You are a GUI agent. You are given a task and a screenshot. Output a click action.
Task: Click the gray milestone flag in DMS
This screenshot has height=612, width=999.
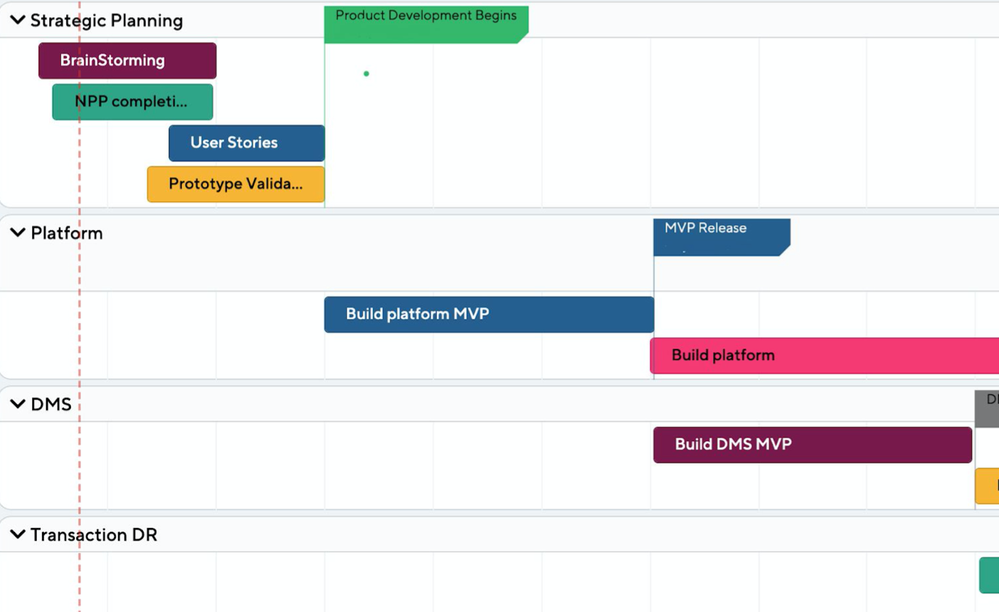click(x=987, y=408)
